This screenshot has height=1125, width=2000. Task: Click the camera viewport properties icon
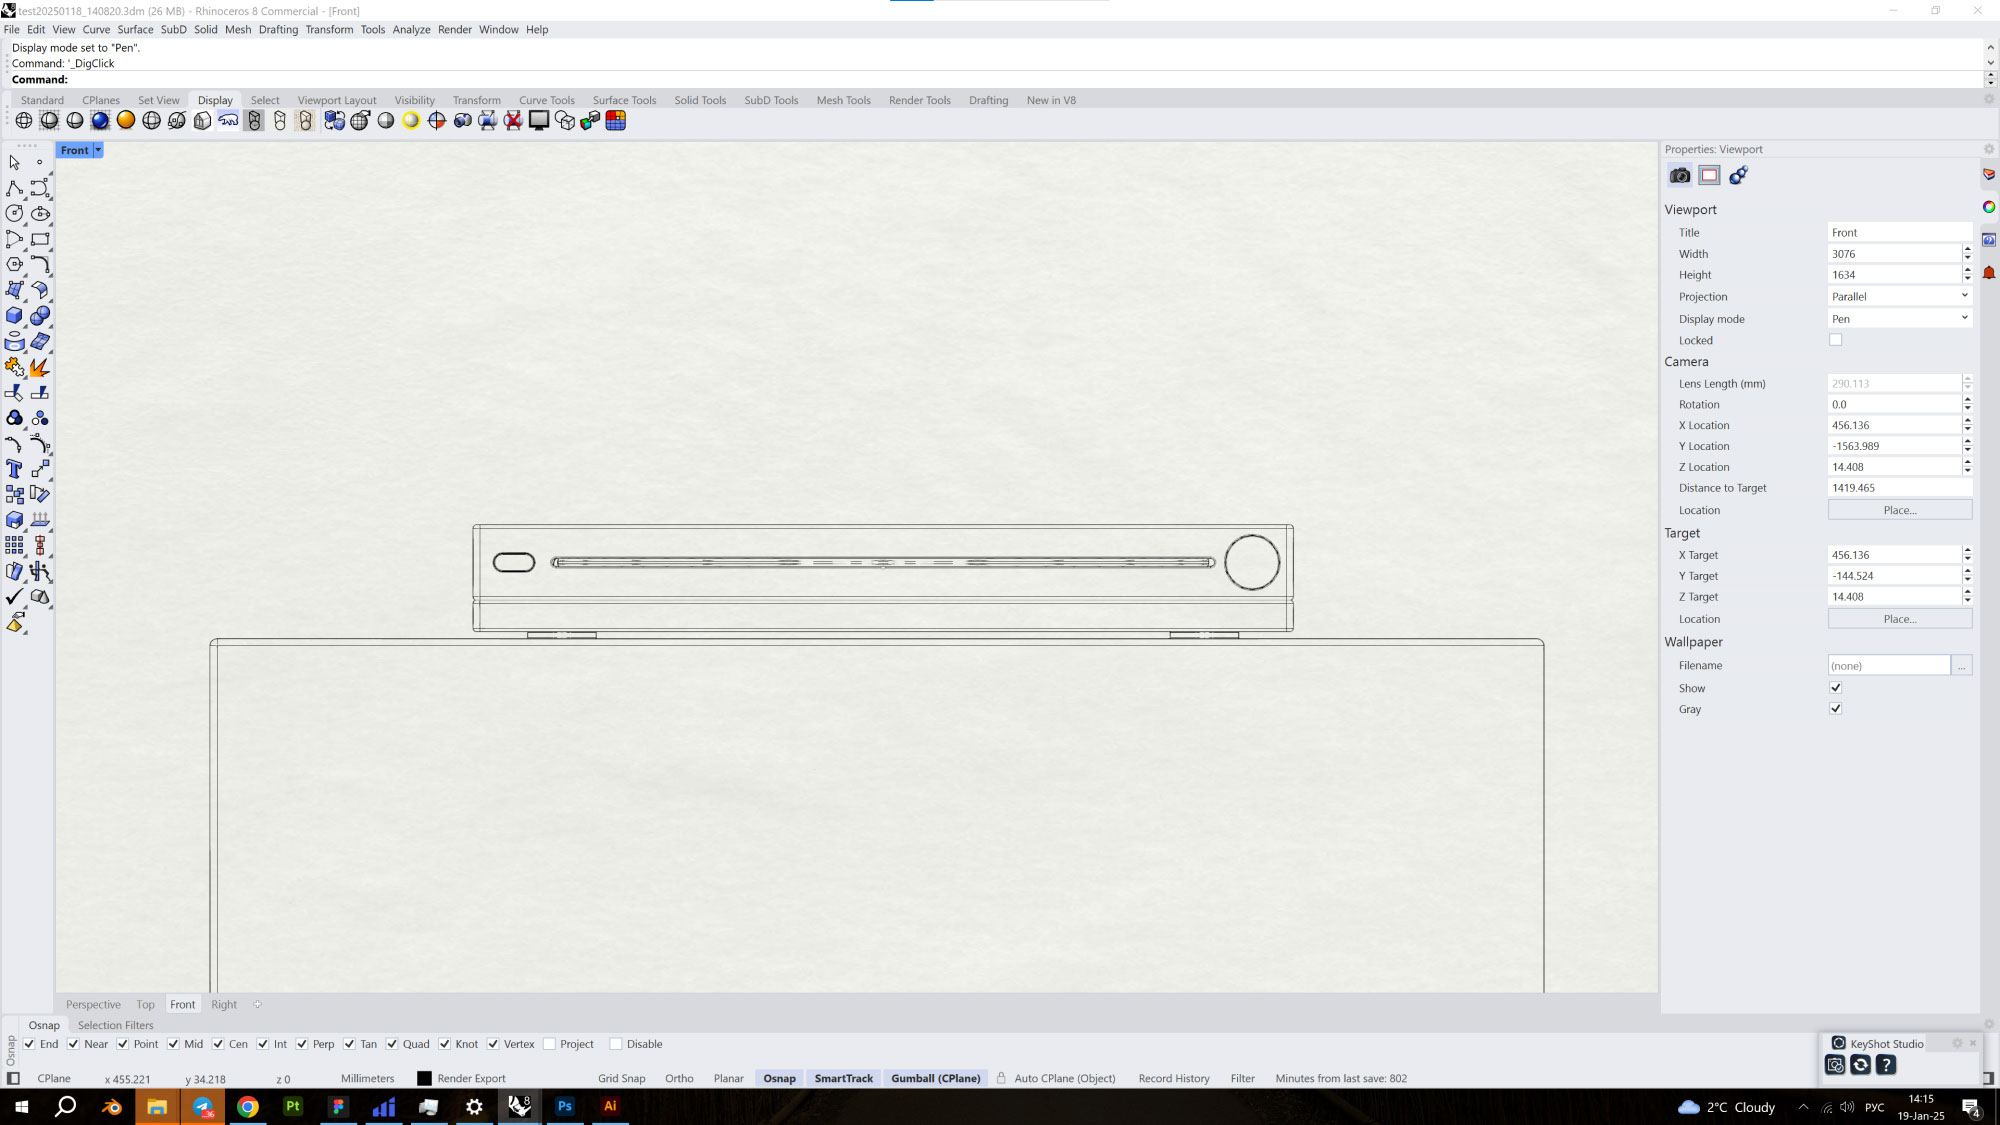[1680, 176]
